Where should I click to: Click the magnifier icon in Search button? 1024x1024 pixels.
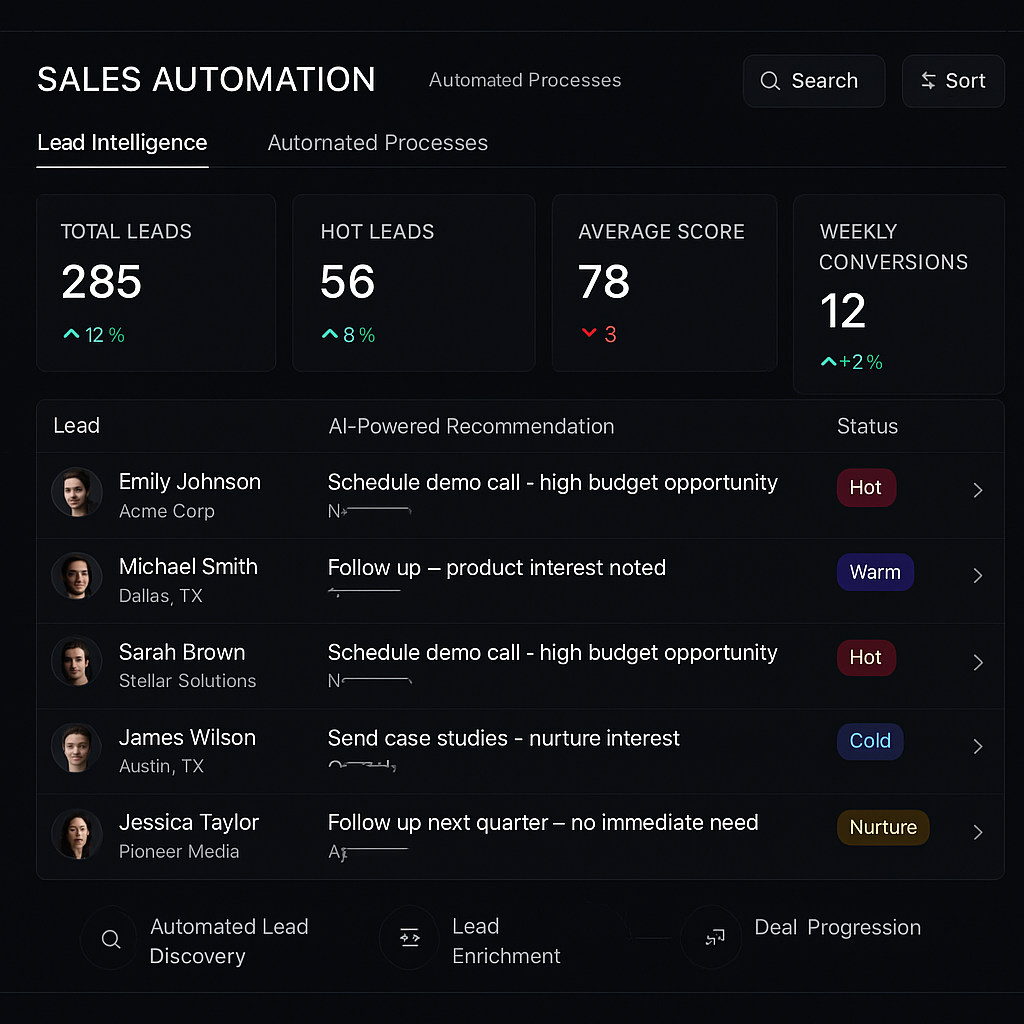pyautogui.click(x=769, y=81)
